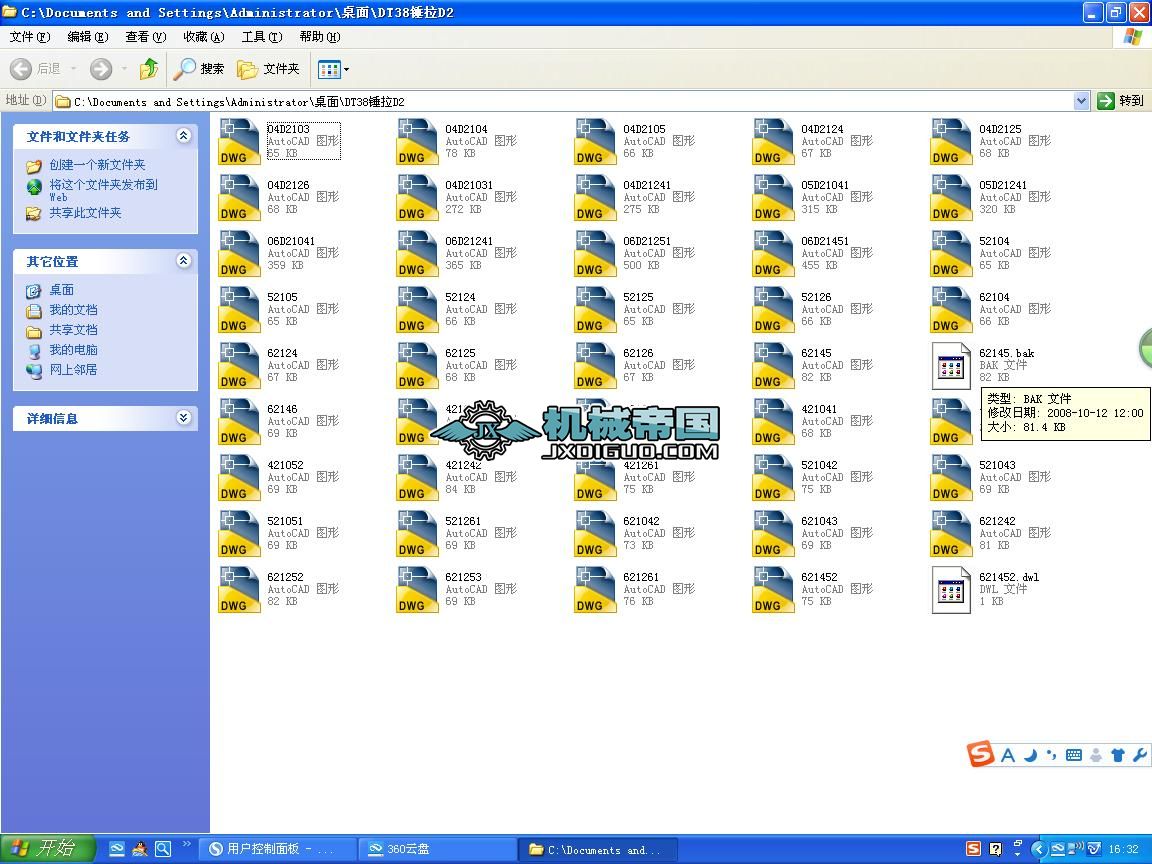Open the Views icon dropdown
Screen dimensions: 1152x864
pyautogui.click(x=333, y=70)
